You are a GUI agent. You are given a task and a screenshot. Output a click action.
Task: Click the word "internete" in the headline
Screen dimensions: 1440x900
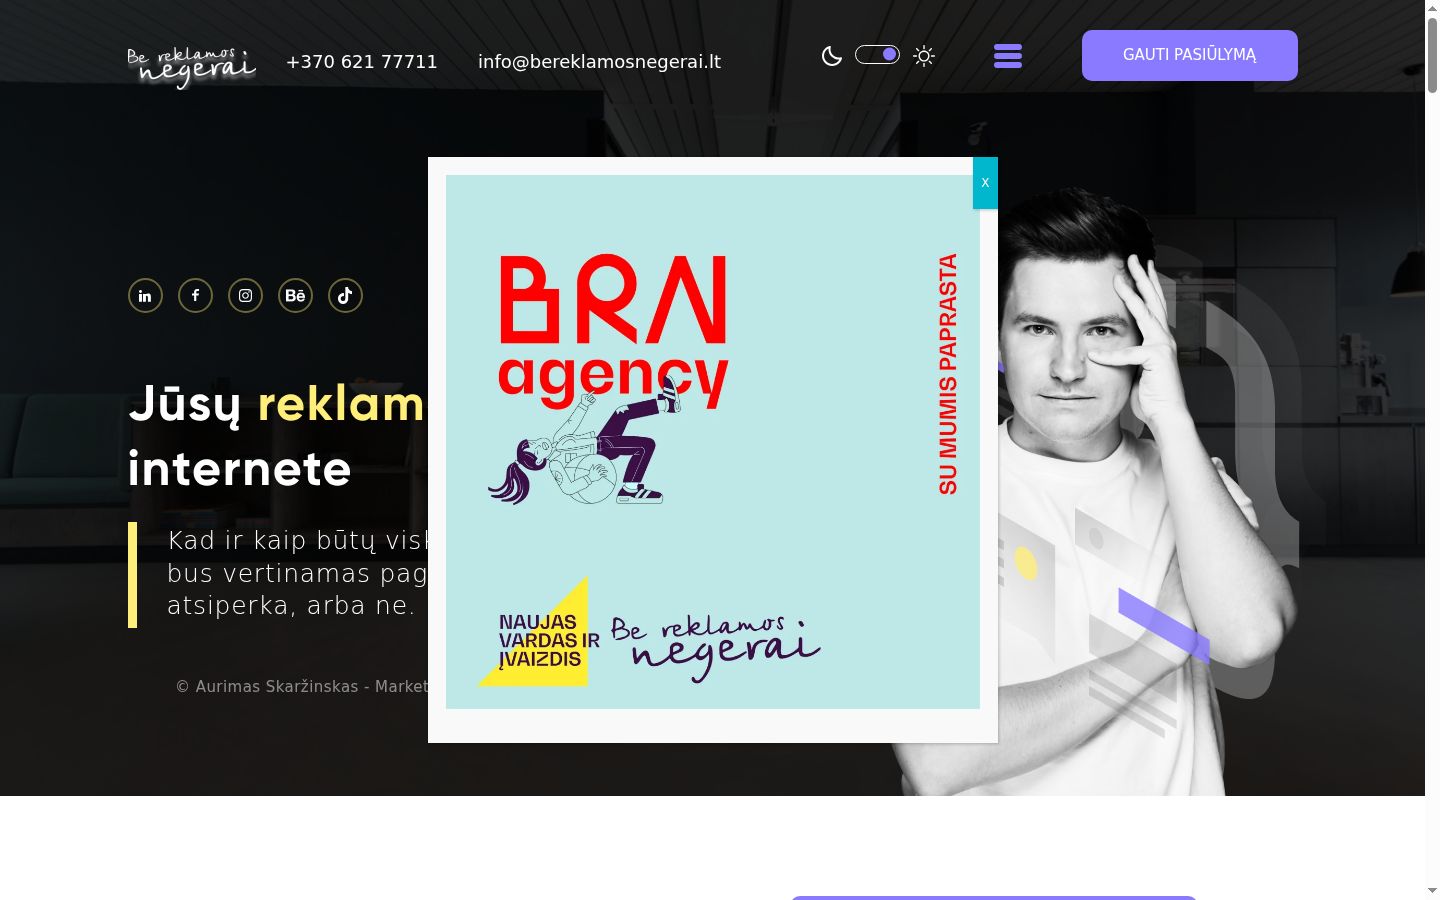point(240,469)
